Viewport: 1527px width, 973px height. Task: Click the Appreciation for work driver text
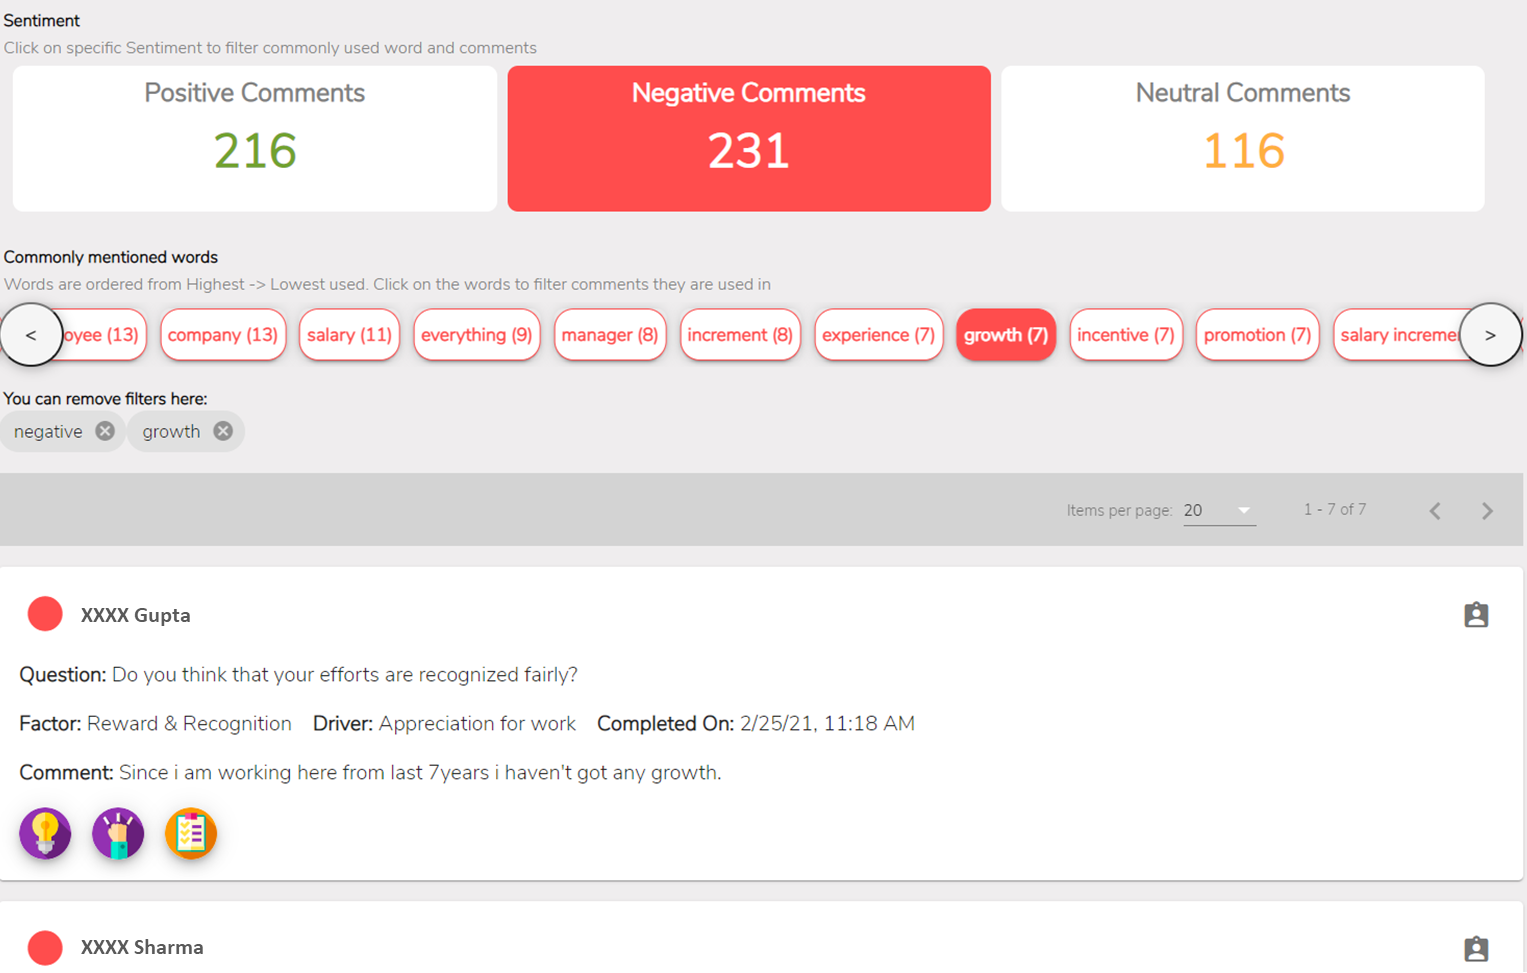coord(477,723)
